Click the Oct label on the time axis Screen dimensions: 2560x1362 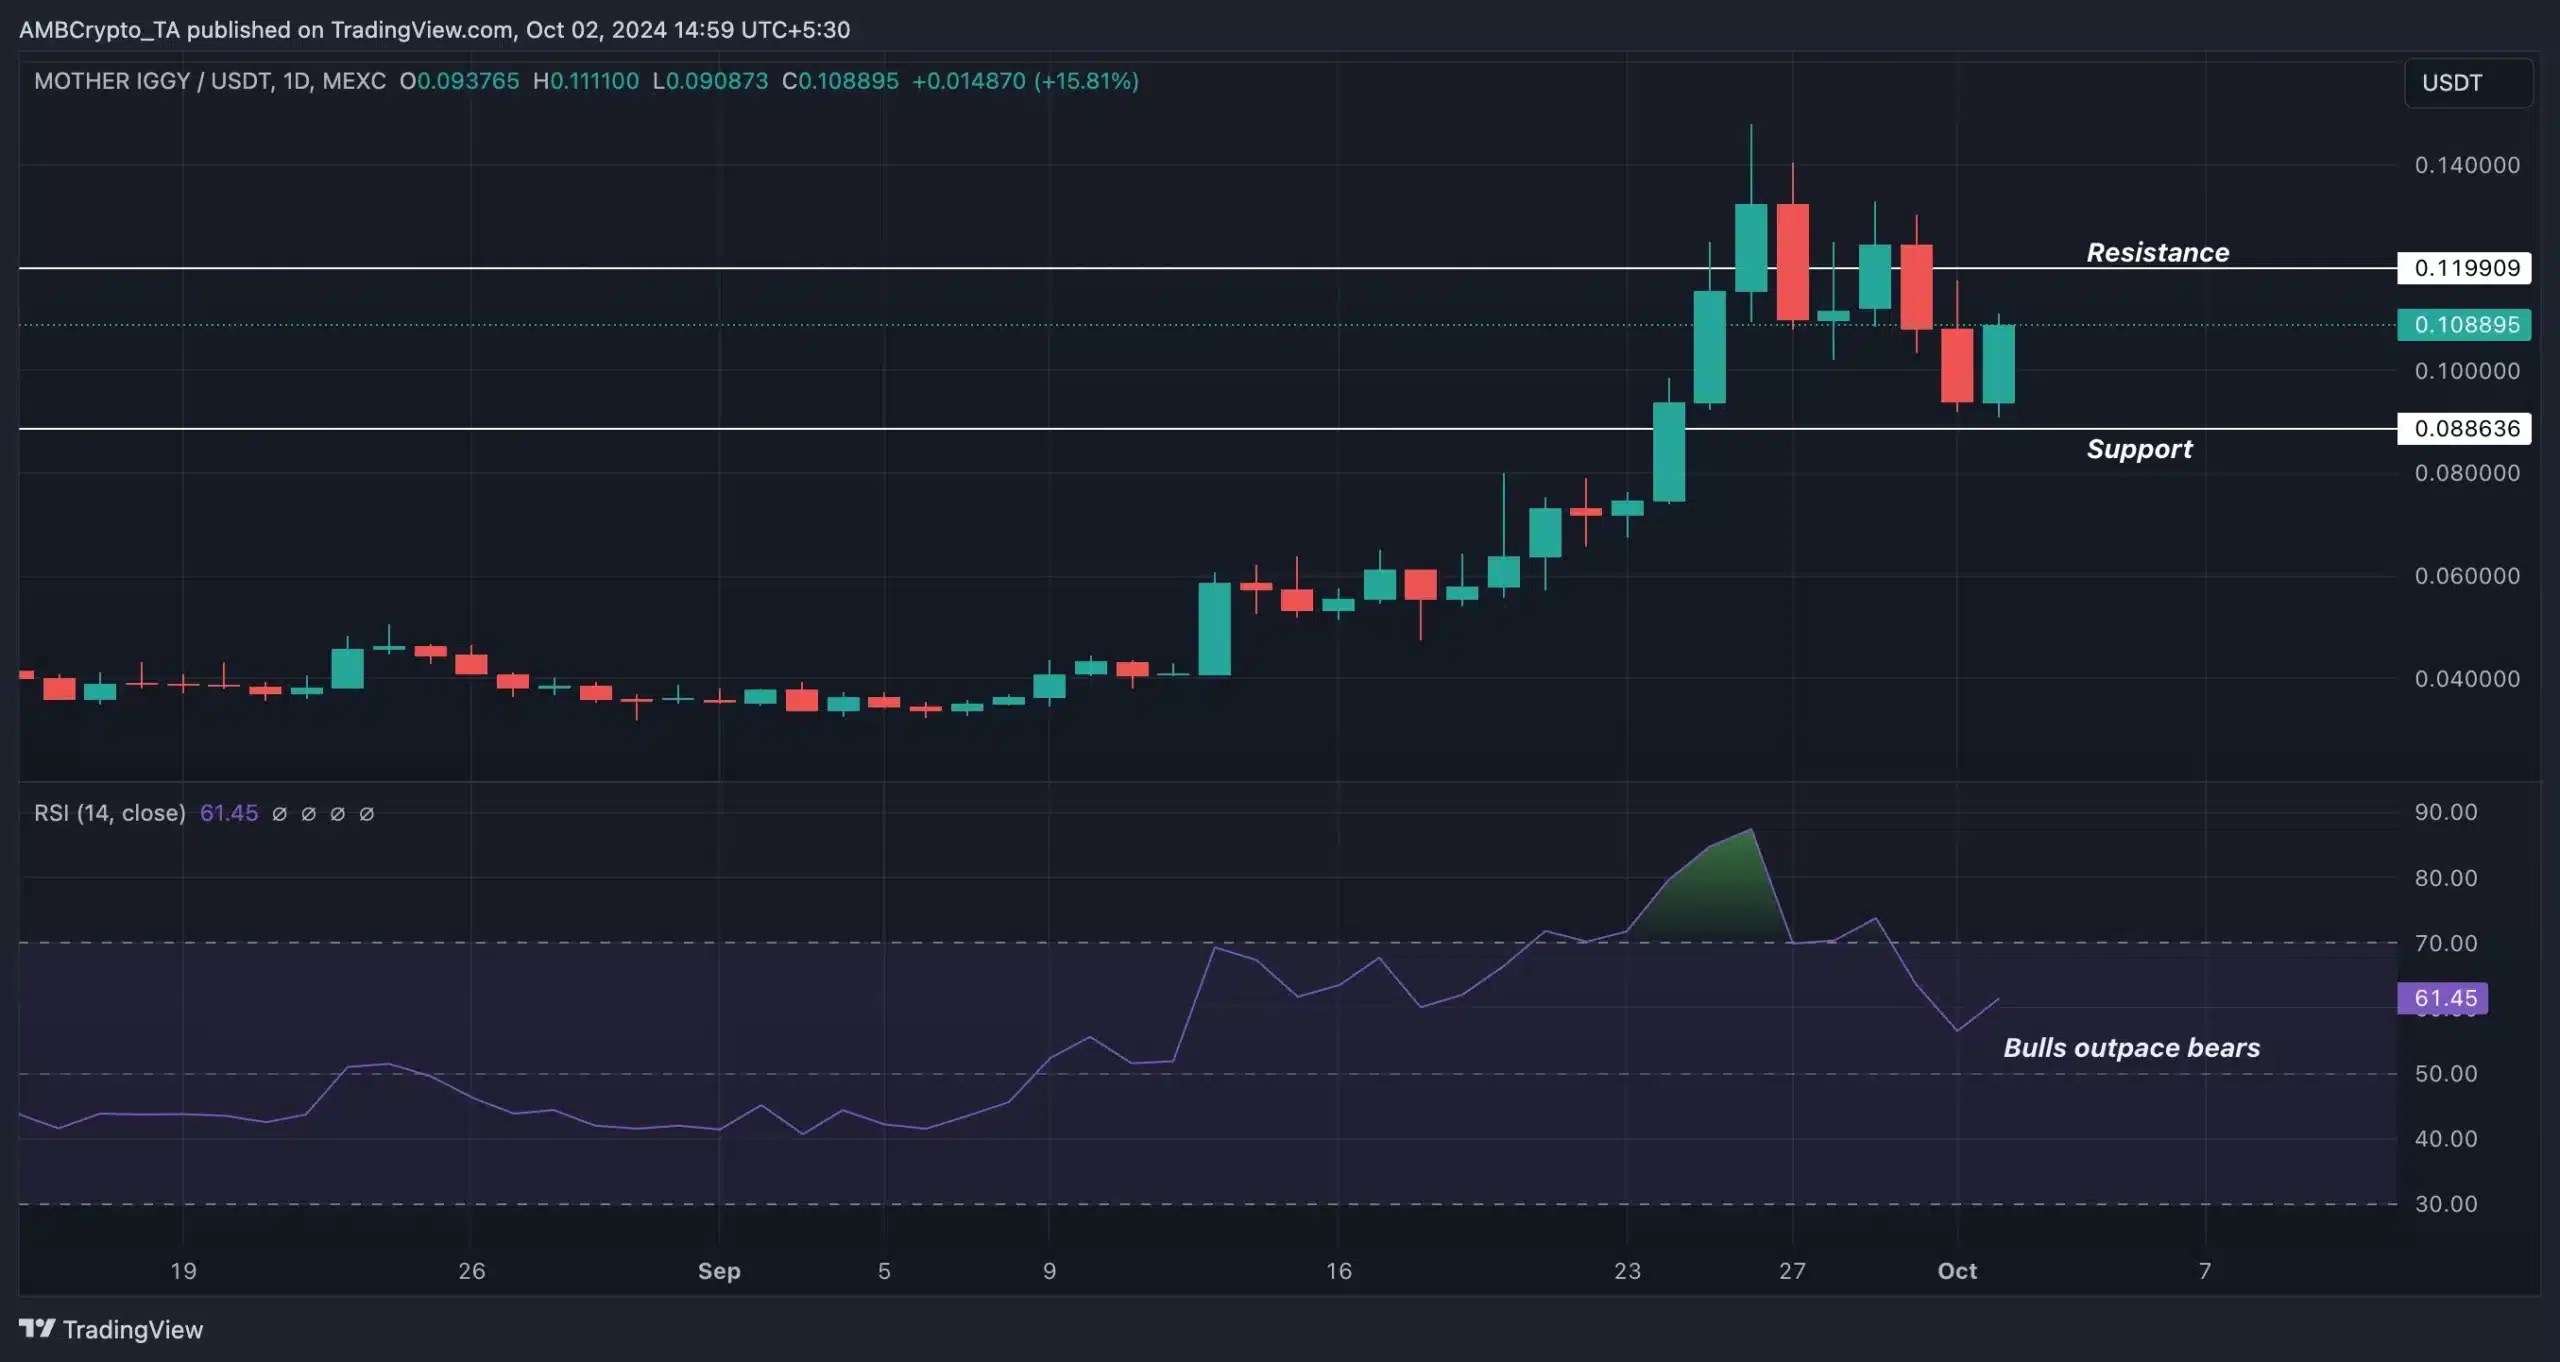coord(1958,1271)
